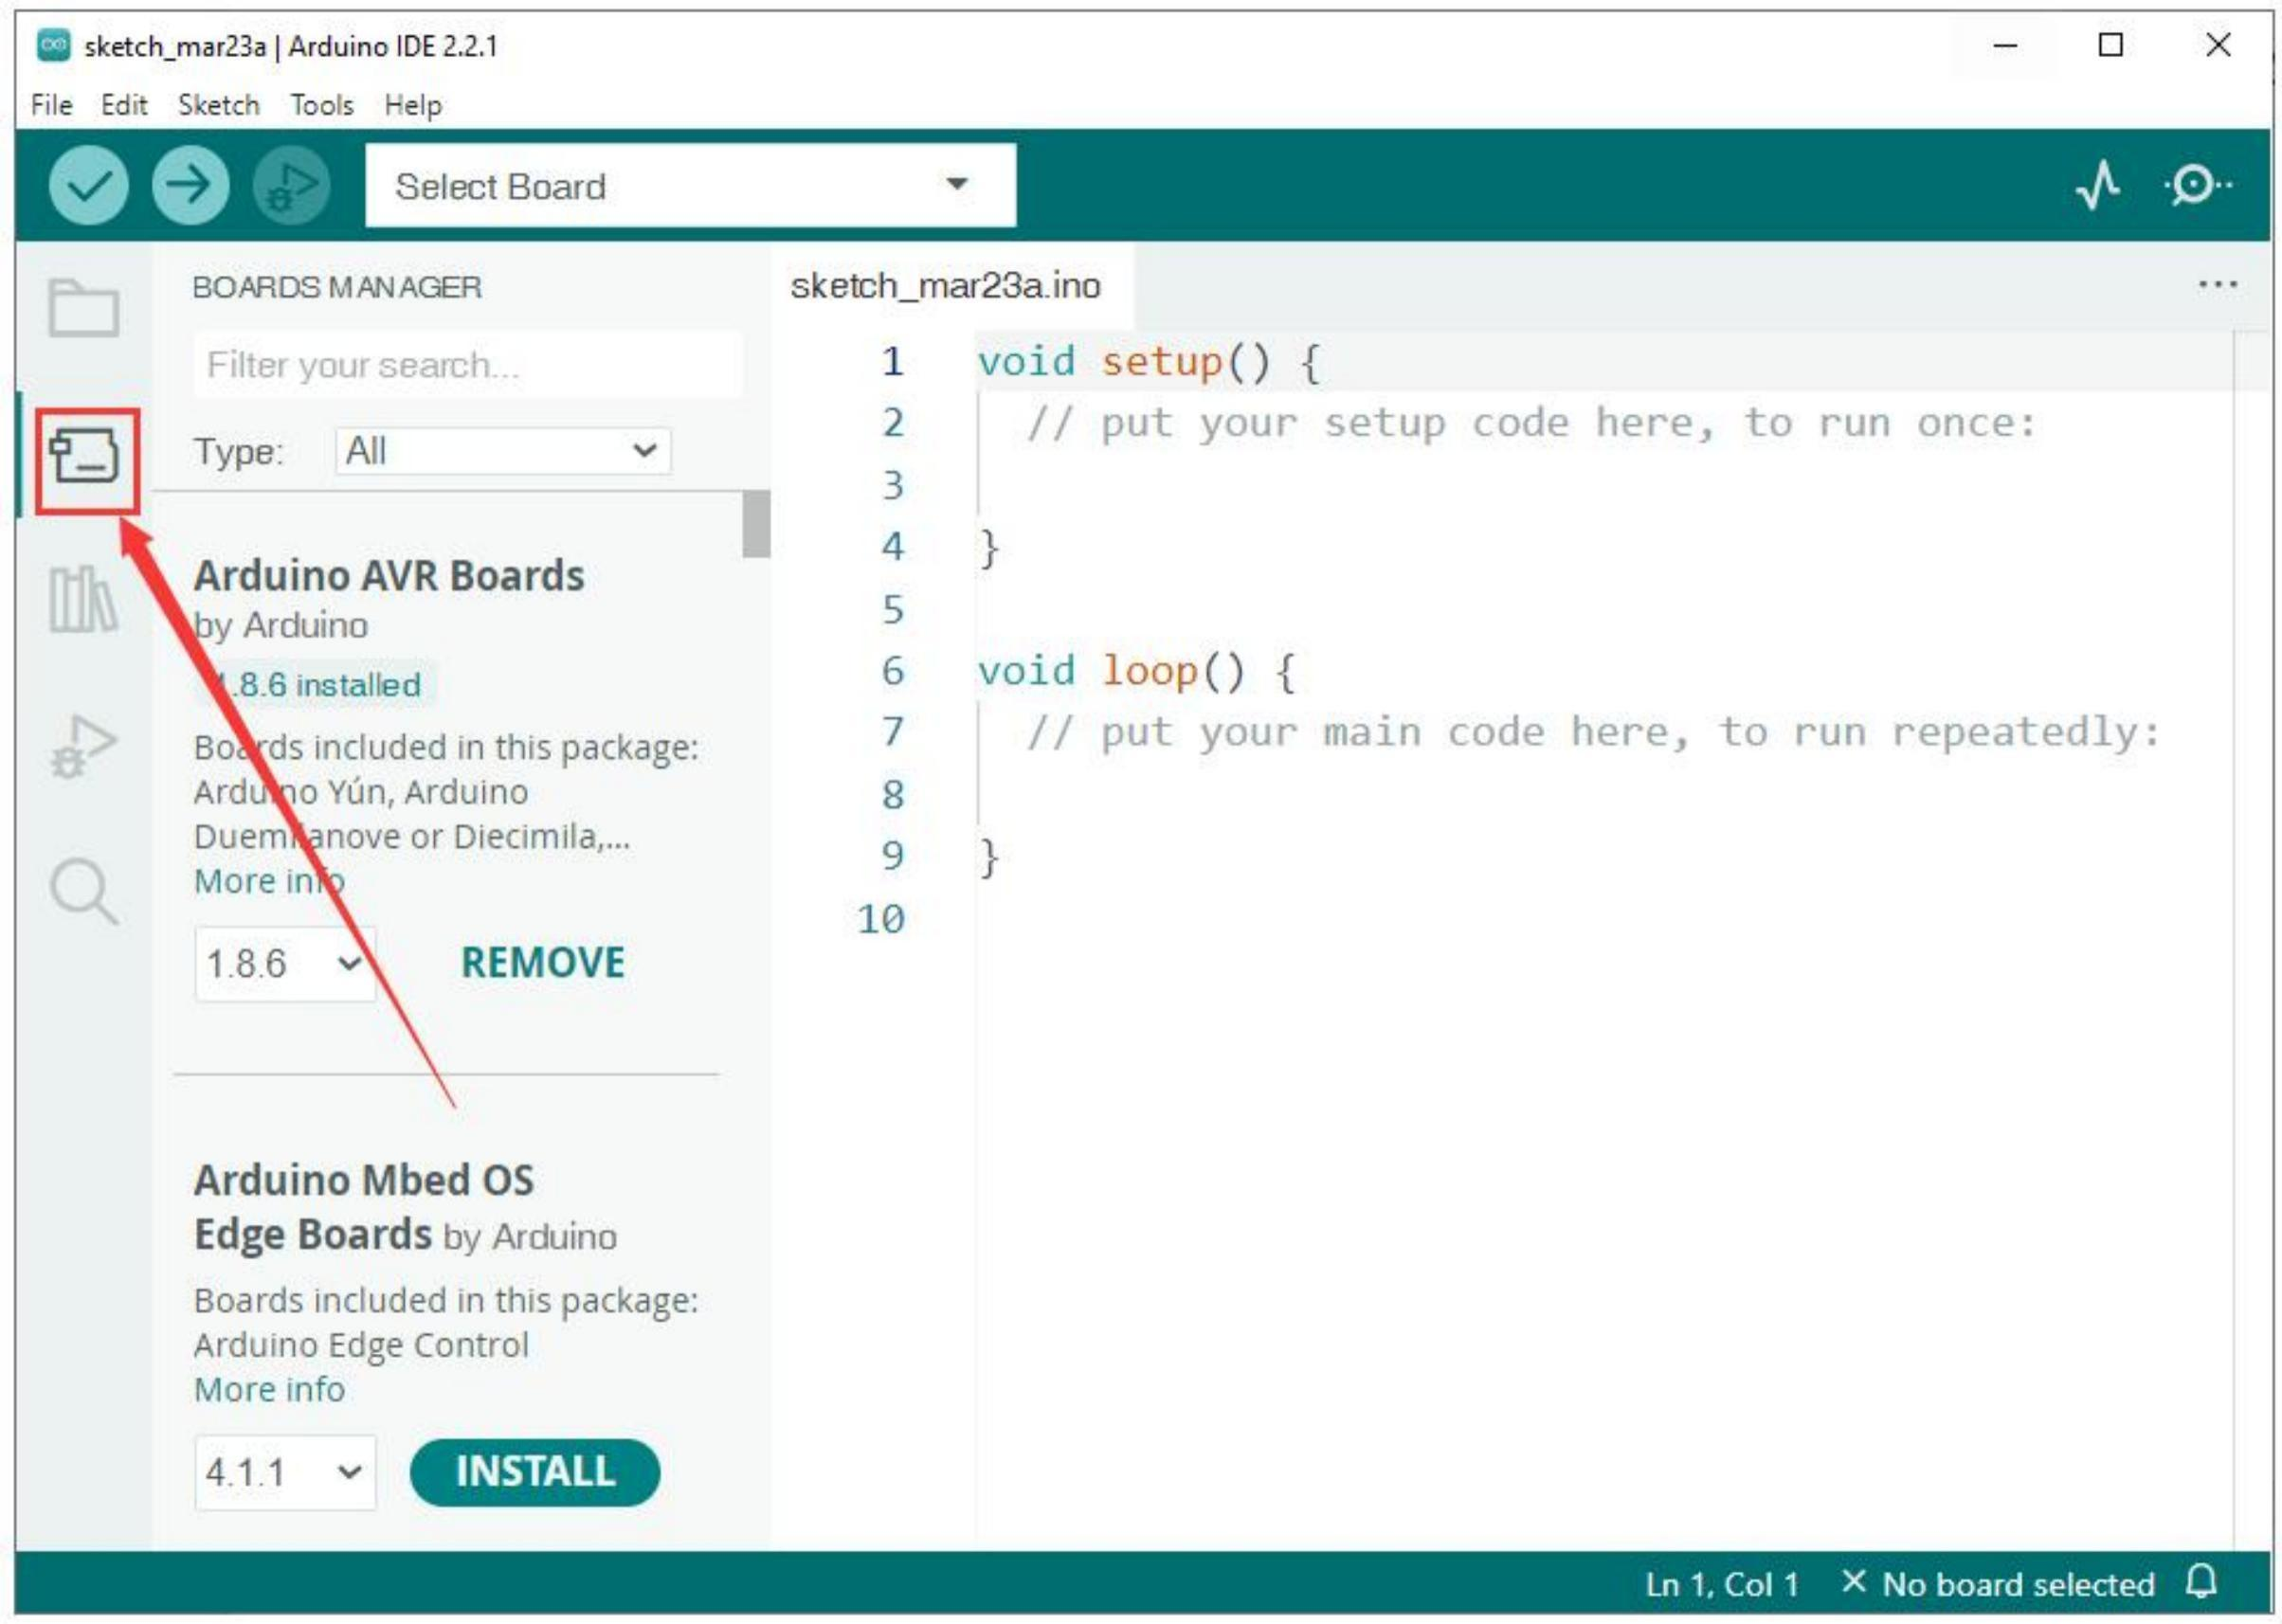Open the Tools menu
Image resolution: width=2282 pixels, height=1624 pixels.
[321, 105]
